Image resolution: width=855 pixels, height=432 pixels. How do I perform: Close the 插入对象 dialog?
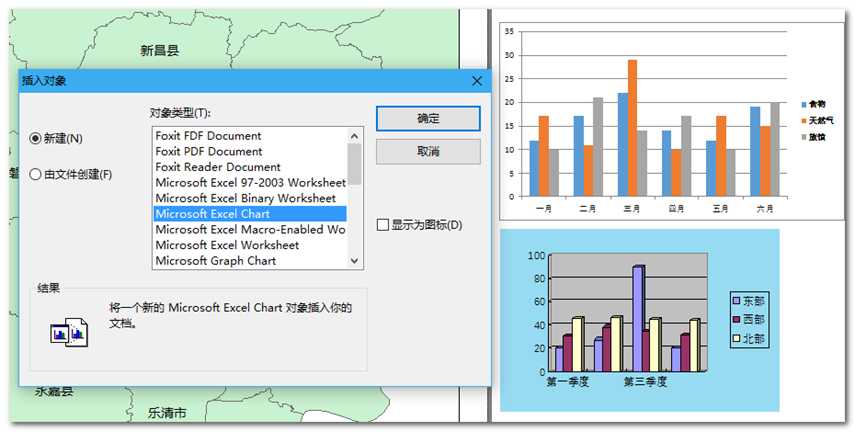pos(477,81)
